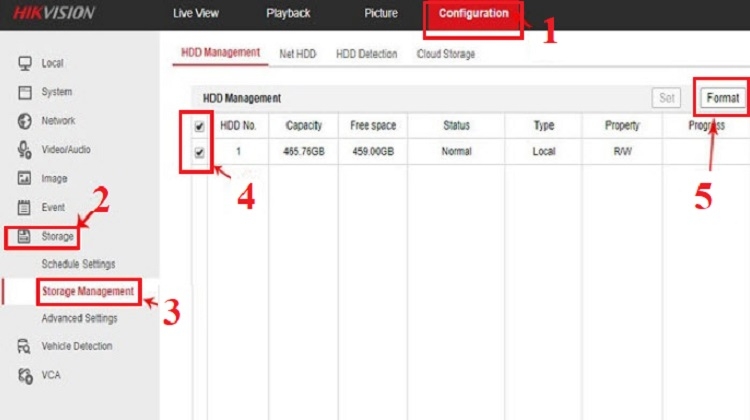The width and height of the screenshot is (750, 420).
Task: Click the Network globe icon
Action: (24, 121)
